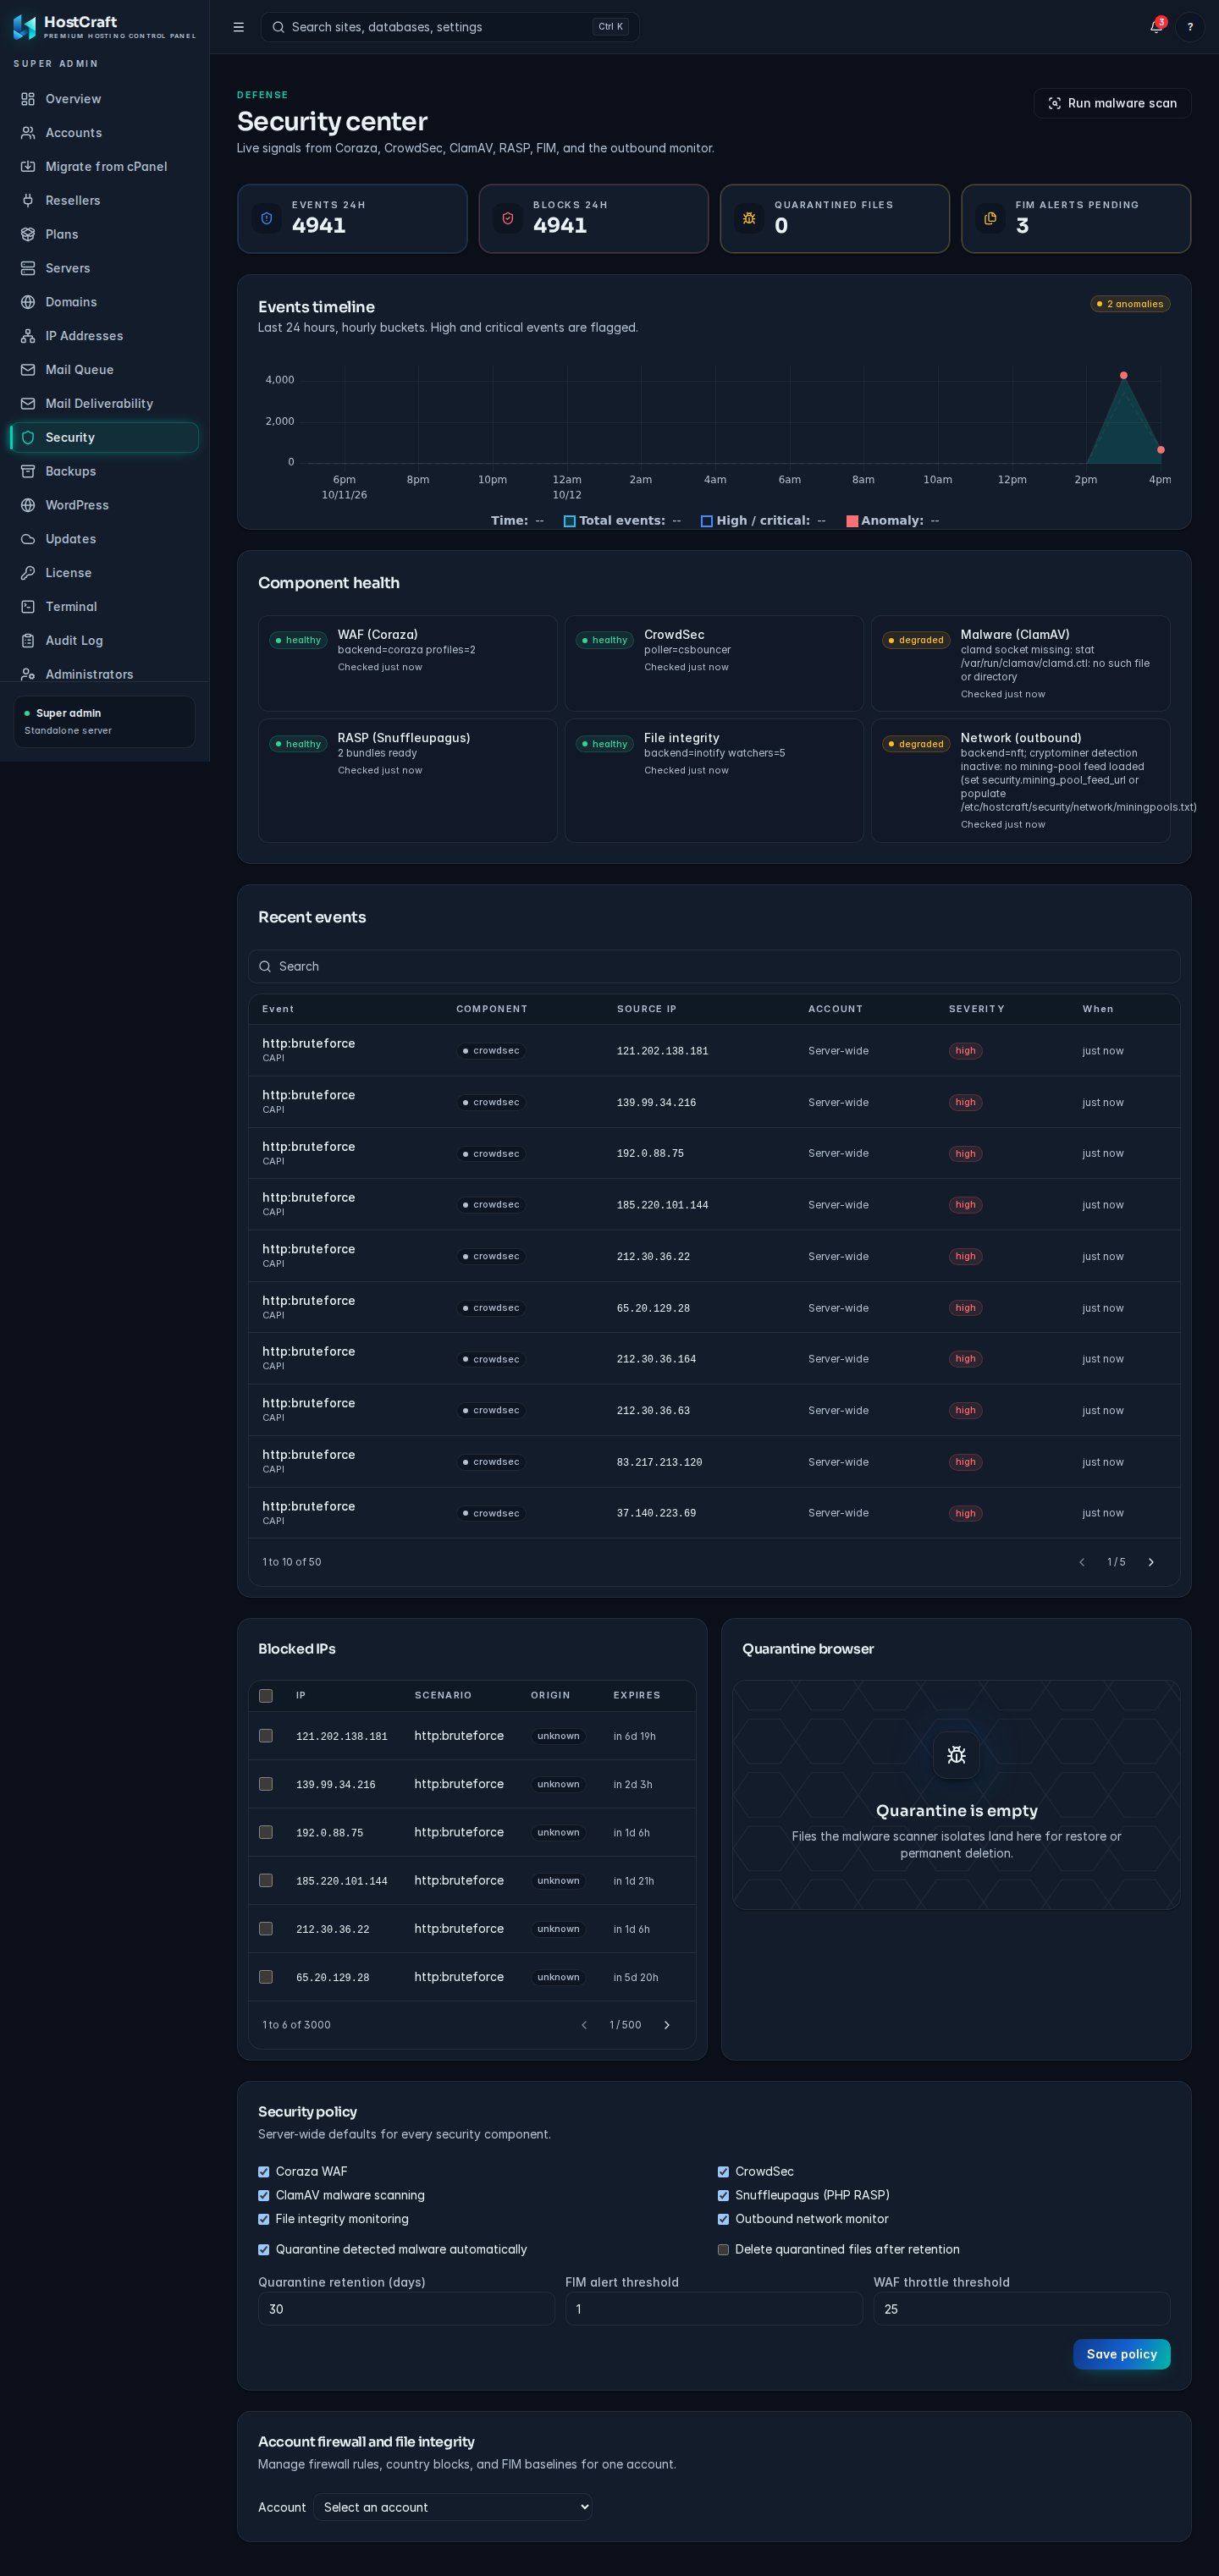Click the Blocks 24h shield icon
The width and height of the screenshot is (1219, 2576).
point(508,218)
